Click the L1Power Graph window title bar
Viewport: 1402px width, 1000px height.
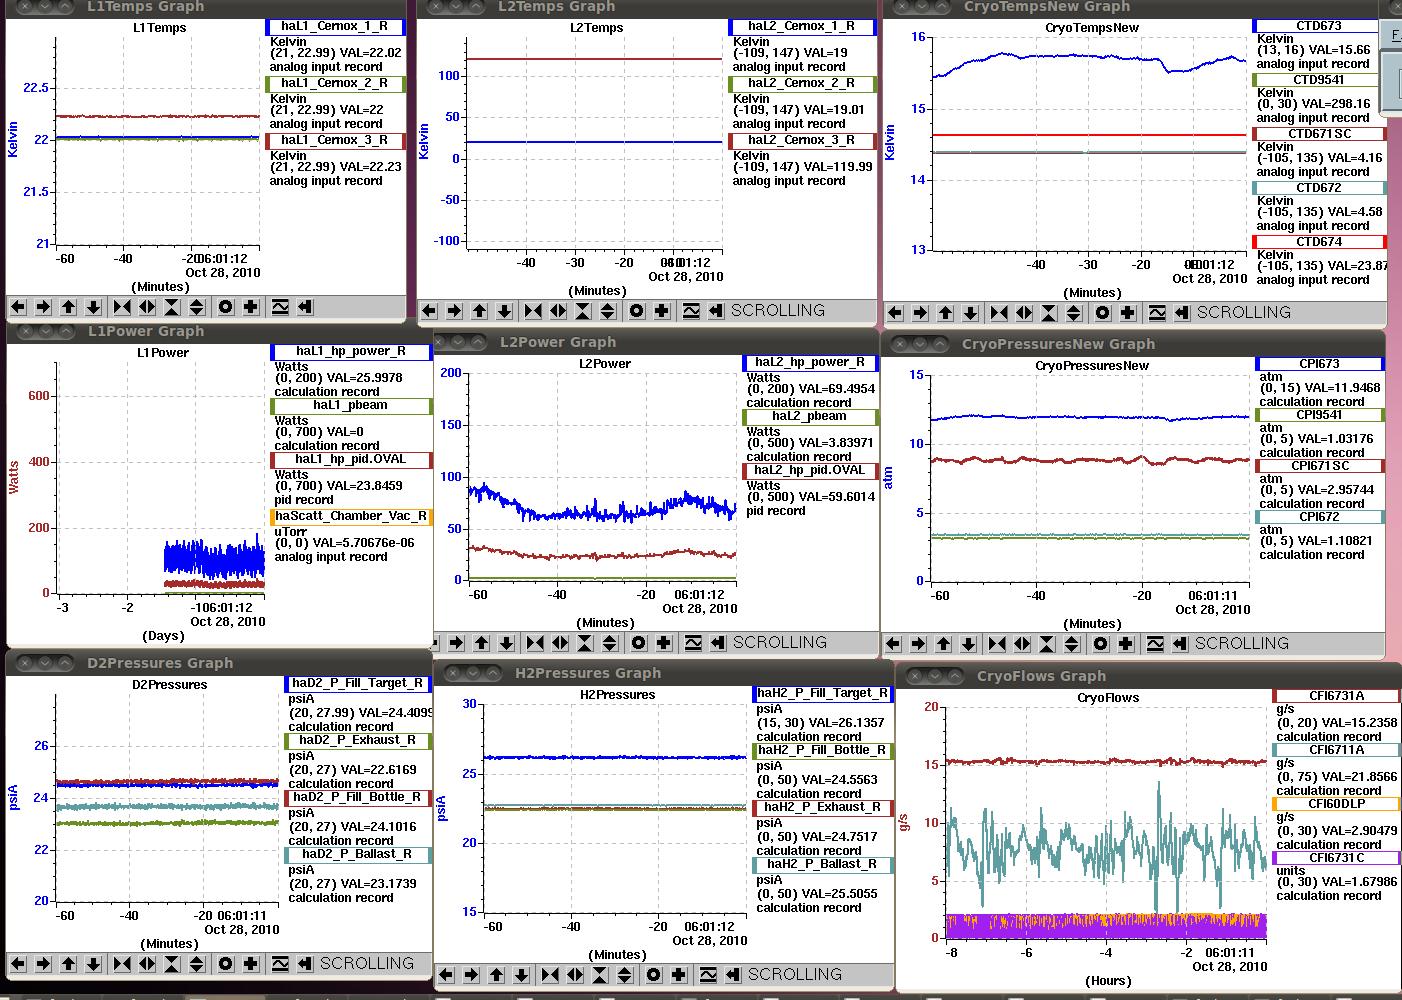pyautogui.click(x=218, y=331)
